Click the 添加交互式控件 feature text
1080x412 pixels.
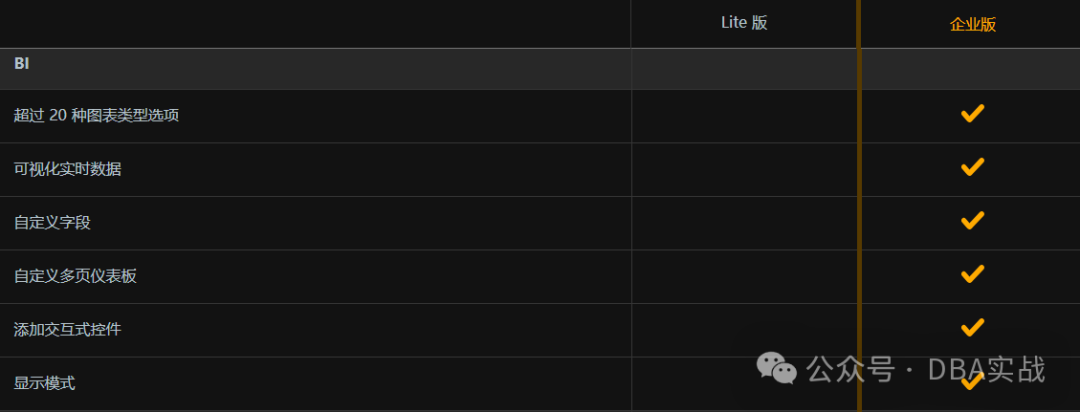pyautogui.click(x=68, y=329)
